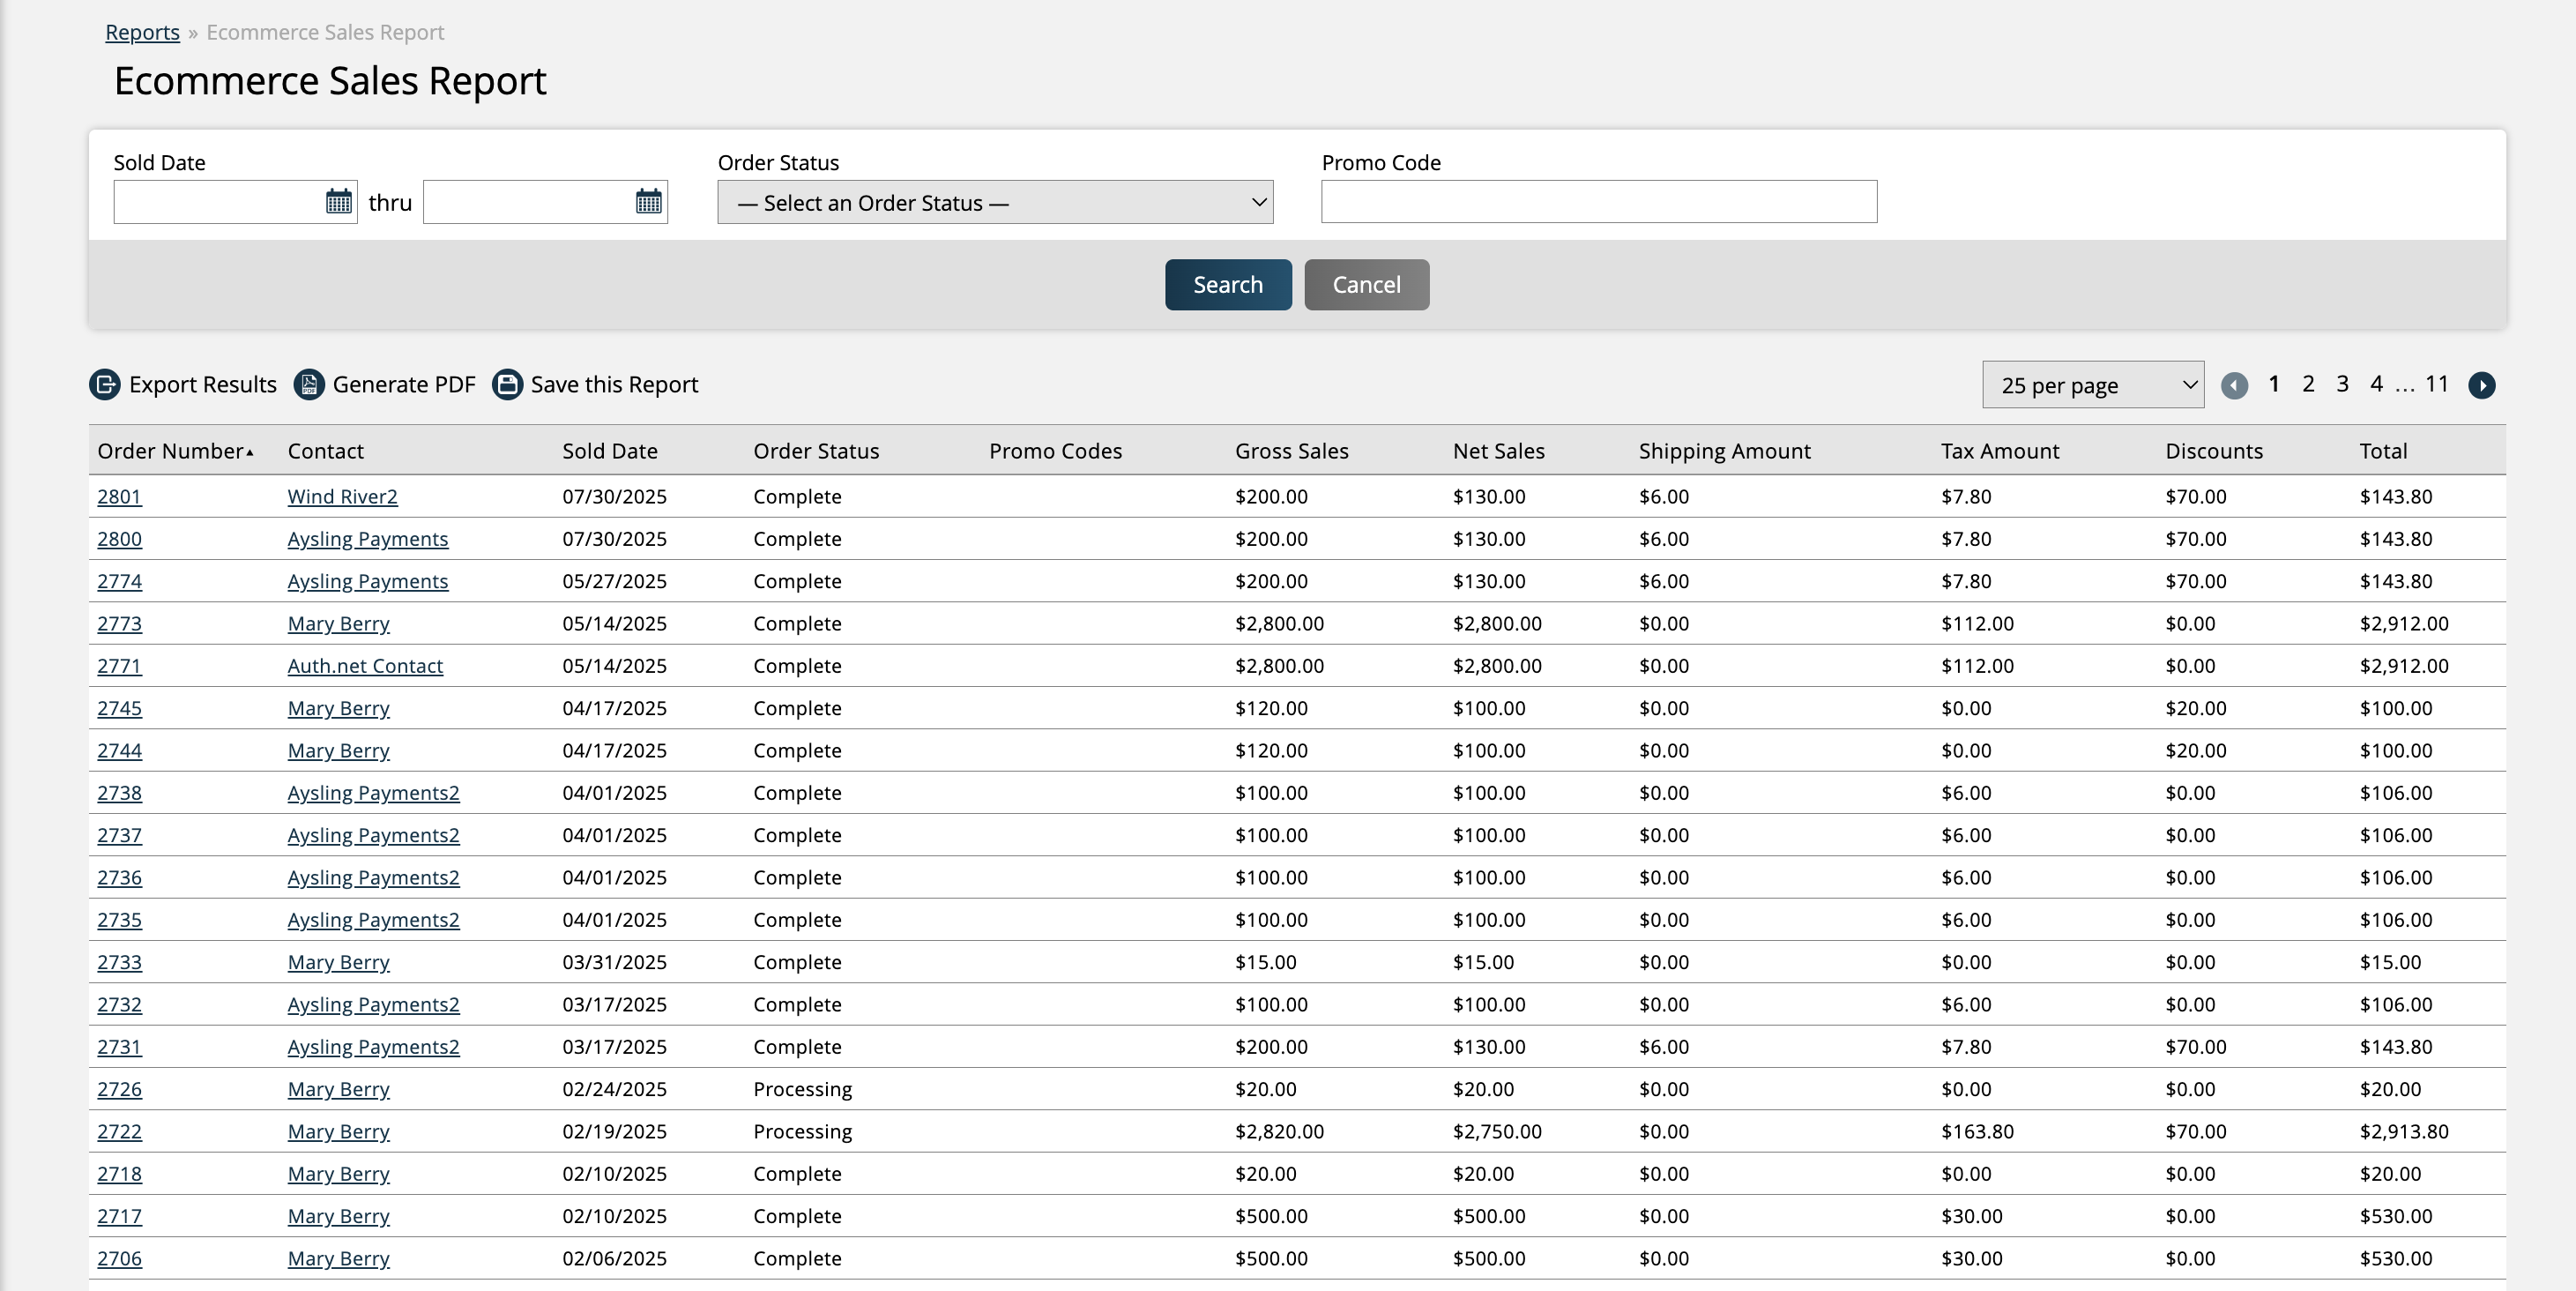The width and height of the screenshot is (2576, 1291).
Task: Click the Generate PDF icon
Action: tap(309, 384)
